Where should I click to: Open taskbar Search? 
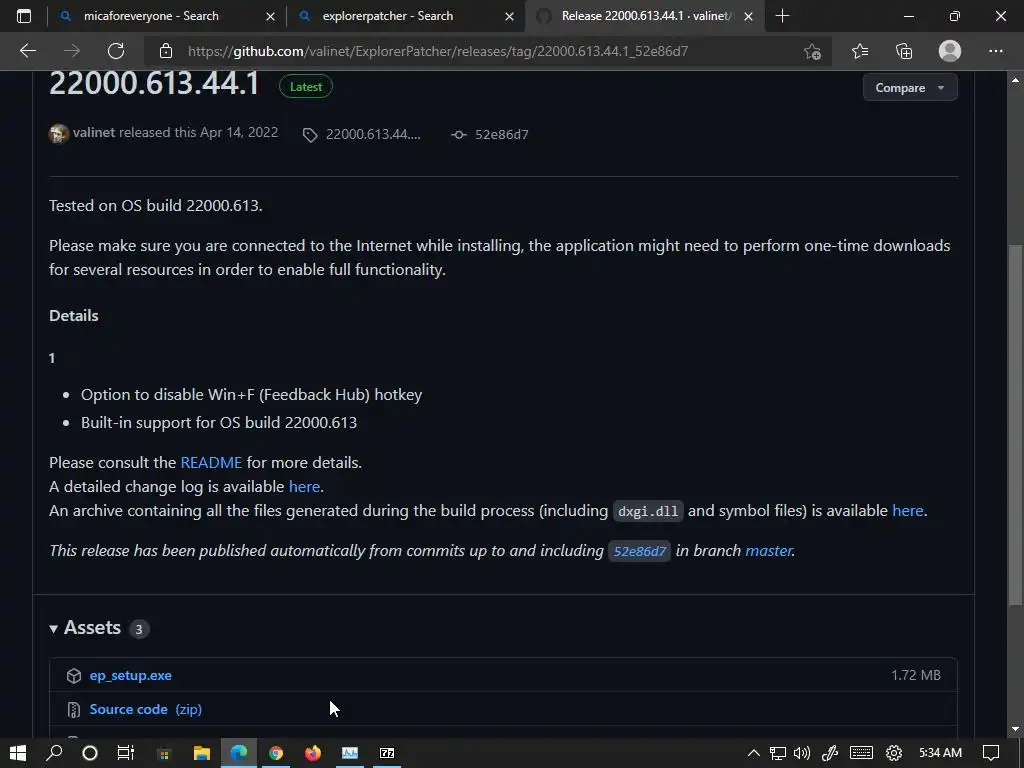point(54,753)
